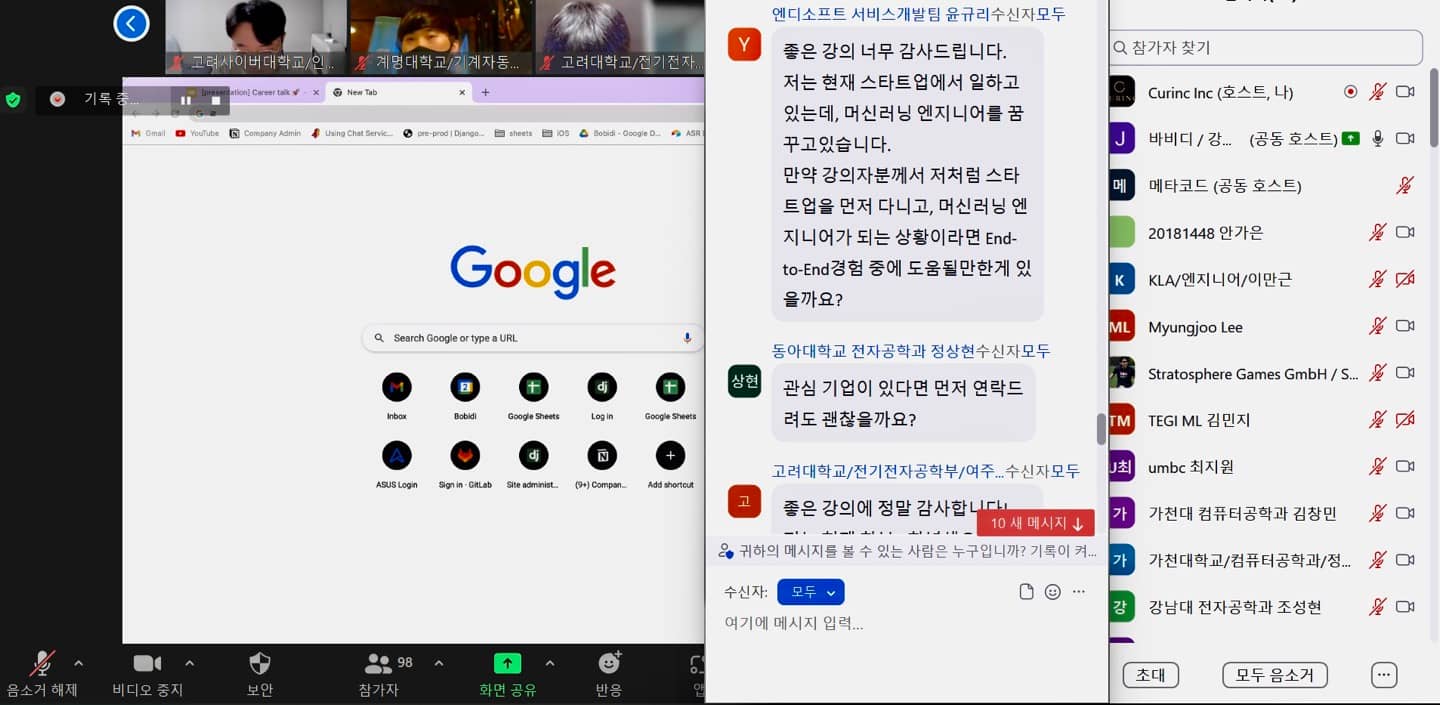Open the (9+) Company shortcut icon
Viewport: 1440px width, 705px height.
[x=602, y=455]
